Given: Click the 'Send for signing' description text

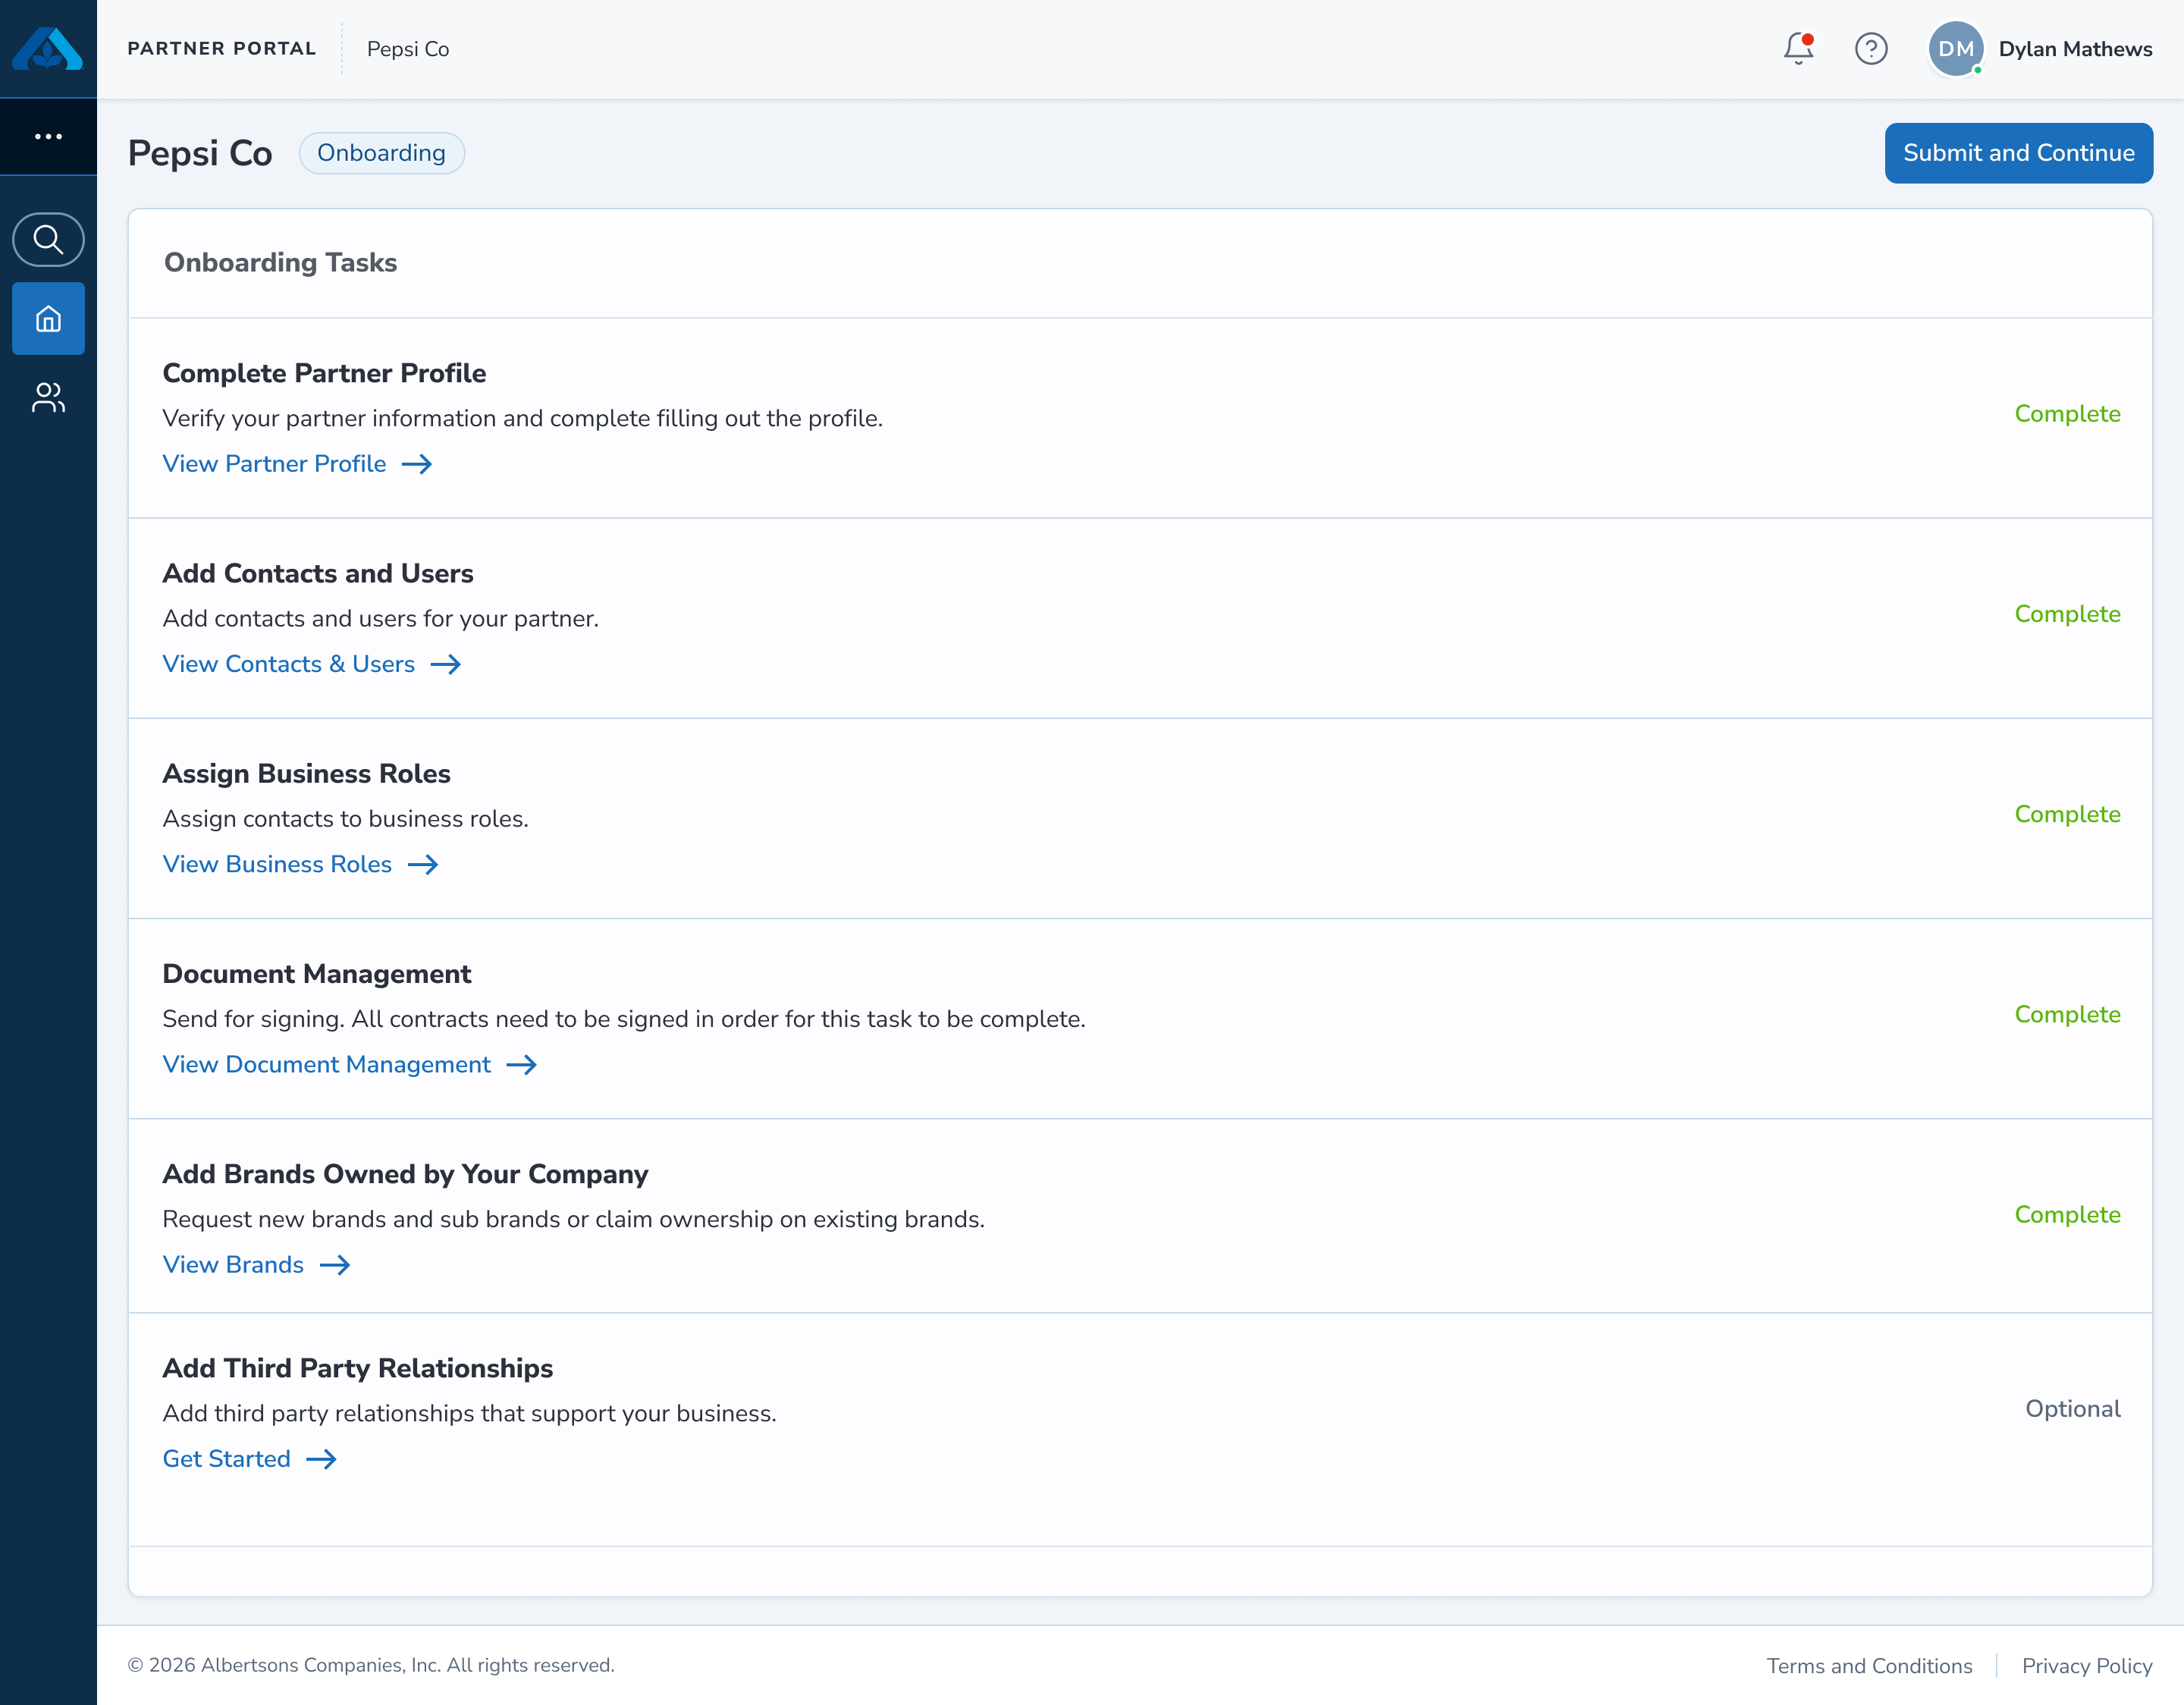Looking at the screenshot, I should tap(624, 1019).
